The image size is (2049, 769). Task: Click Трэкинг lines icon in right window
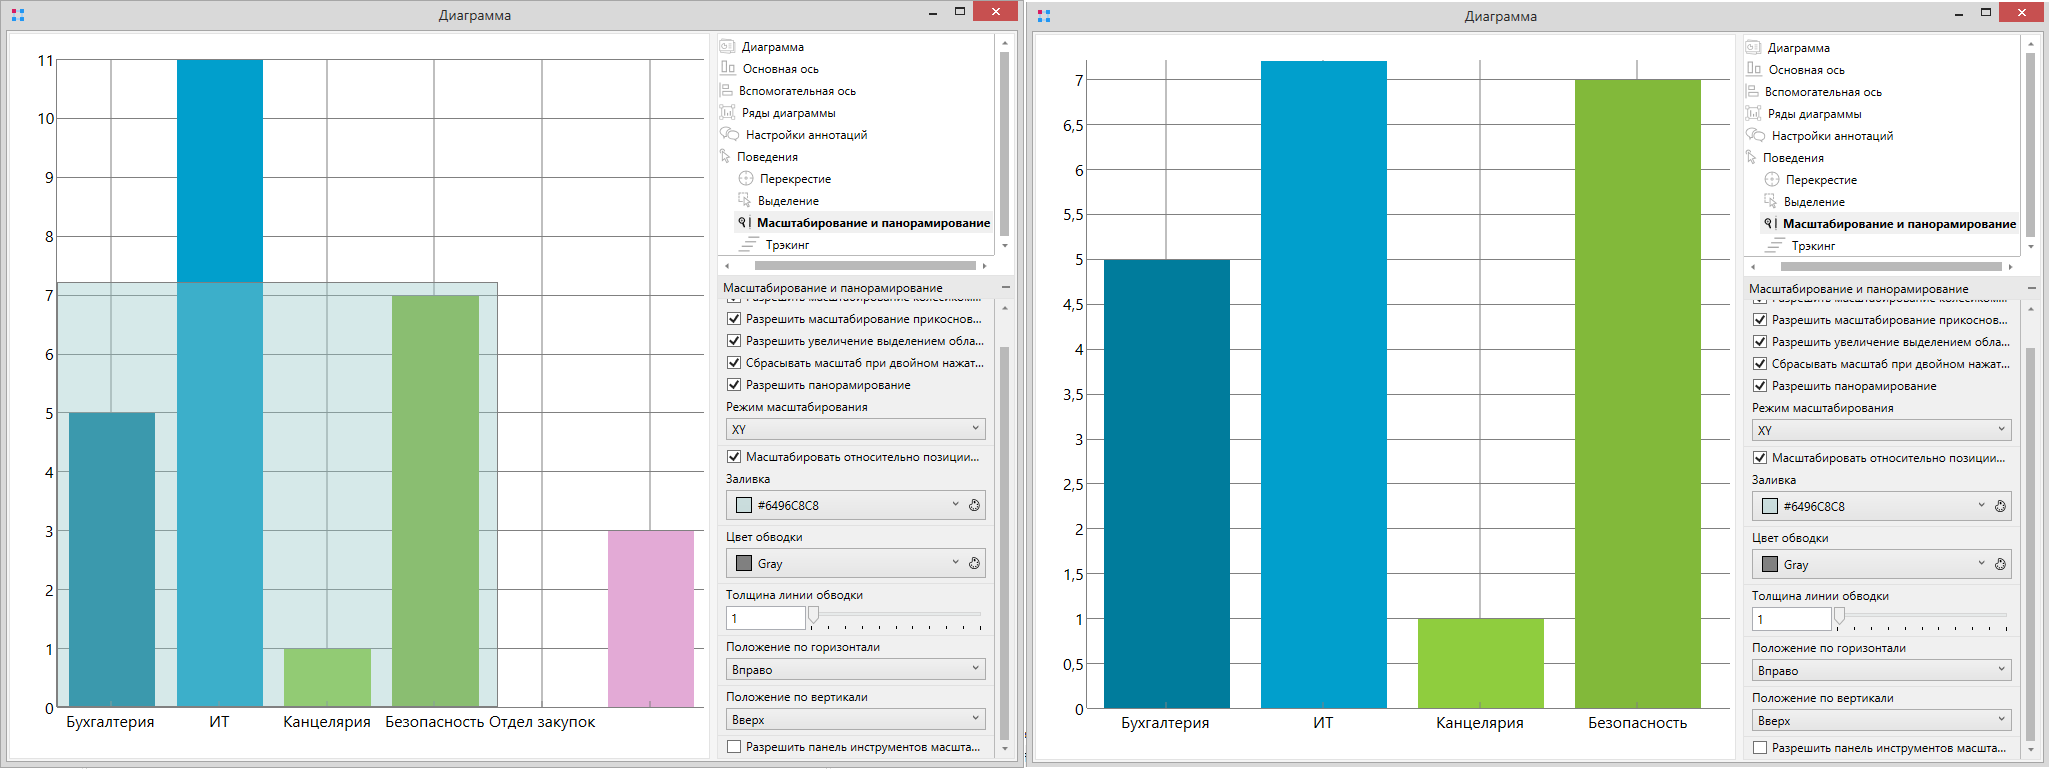tap(1775, 246)
